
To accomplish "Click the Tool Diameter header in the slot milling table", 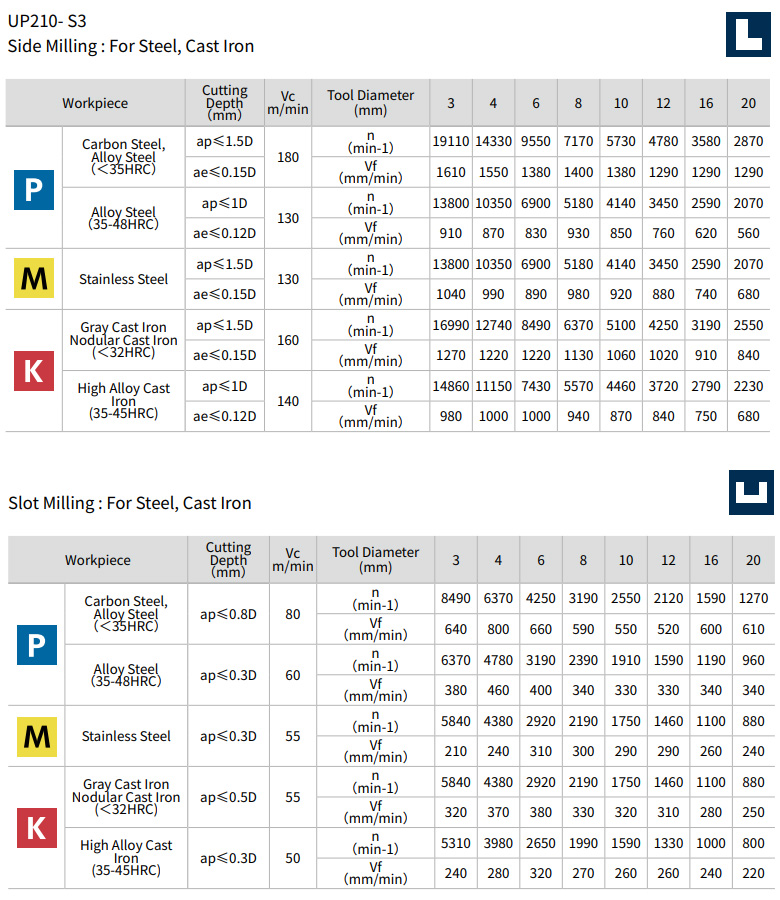I will click(376, 560).
